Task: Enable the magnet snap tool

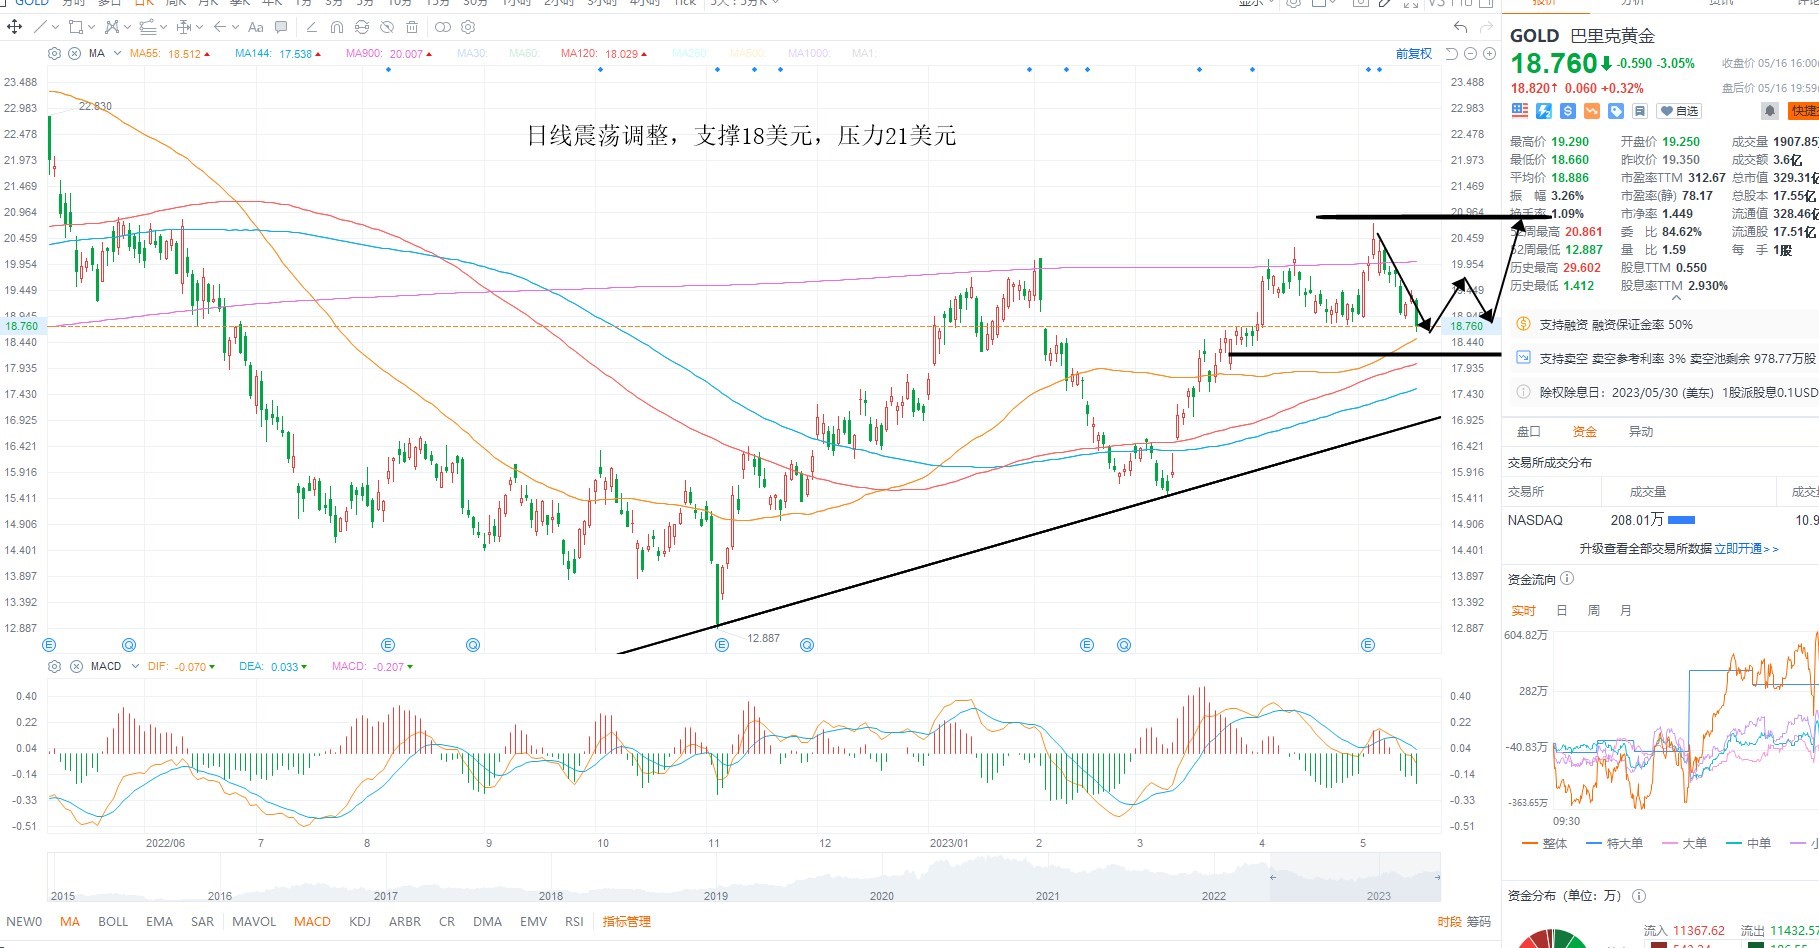Action: pyautogui.click(x=337, y=27)
